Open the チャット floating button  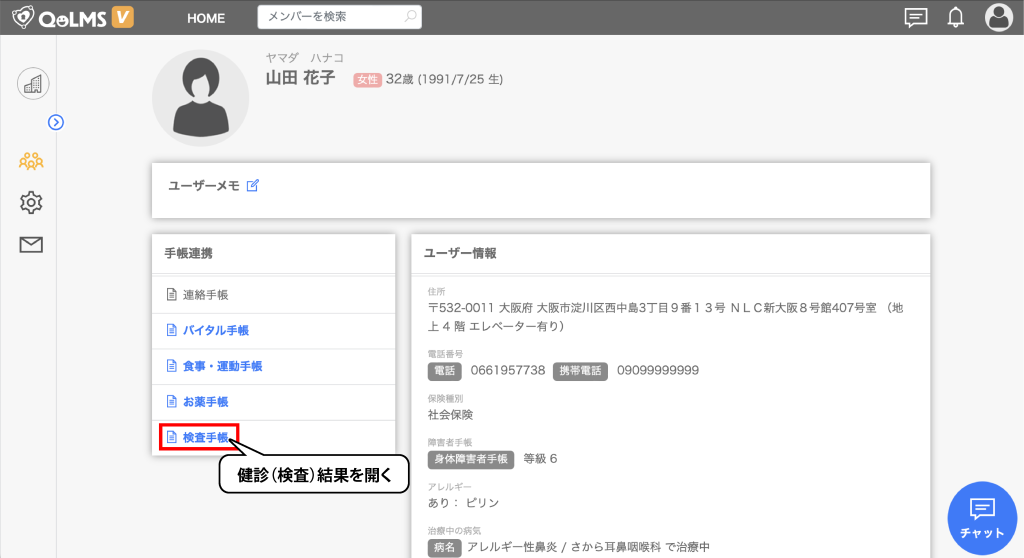click(x=982, y=517)
